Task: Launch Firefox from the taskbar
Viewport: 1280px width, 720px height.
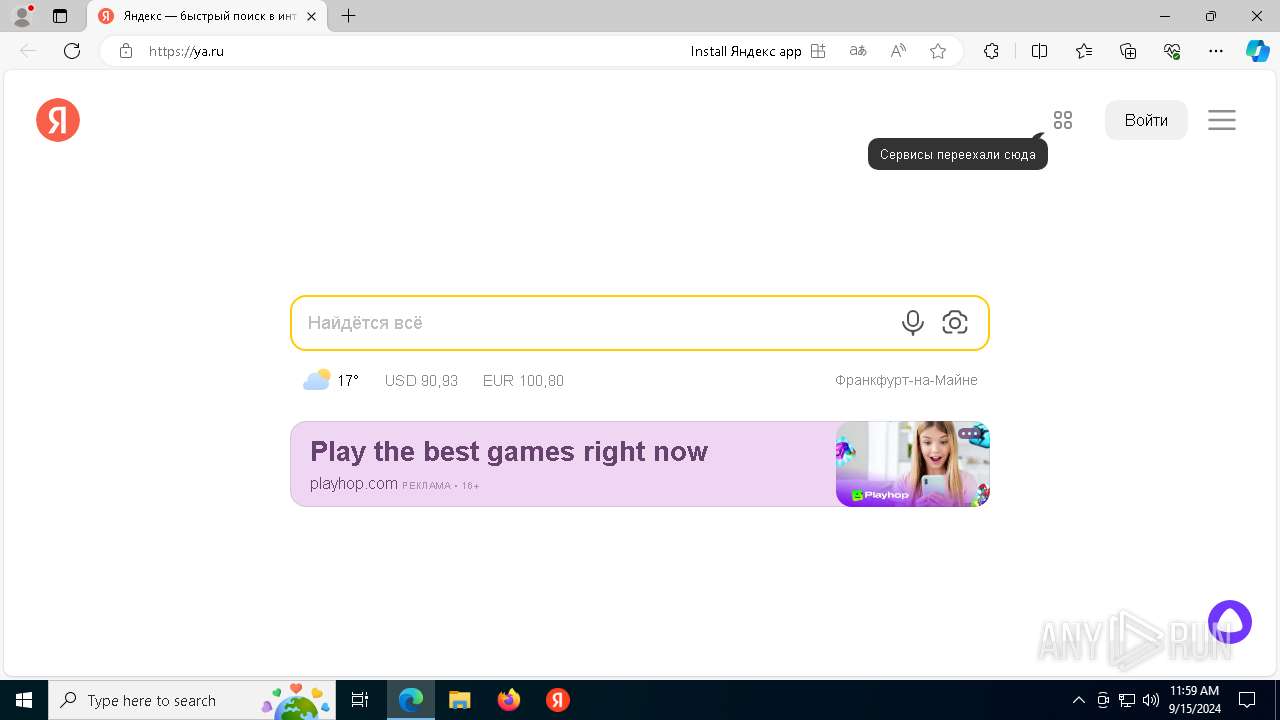Action: coord(509,700)
